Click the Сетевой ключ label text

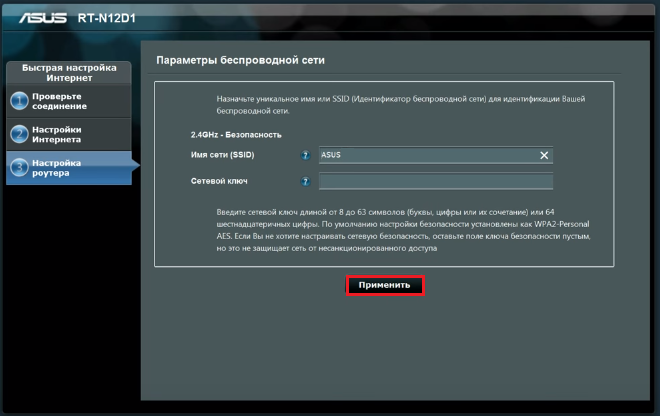tap(218, 181)
